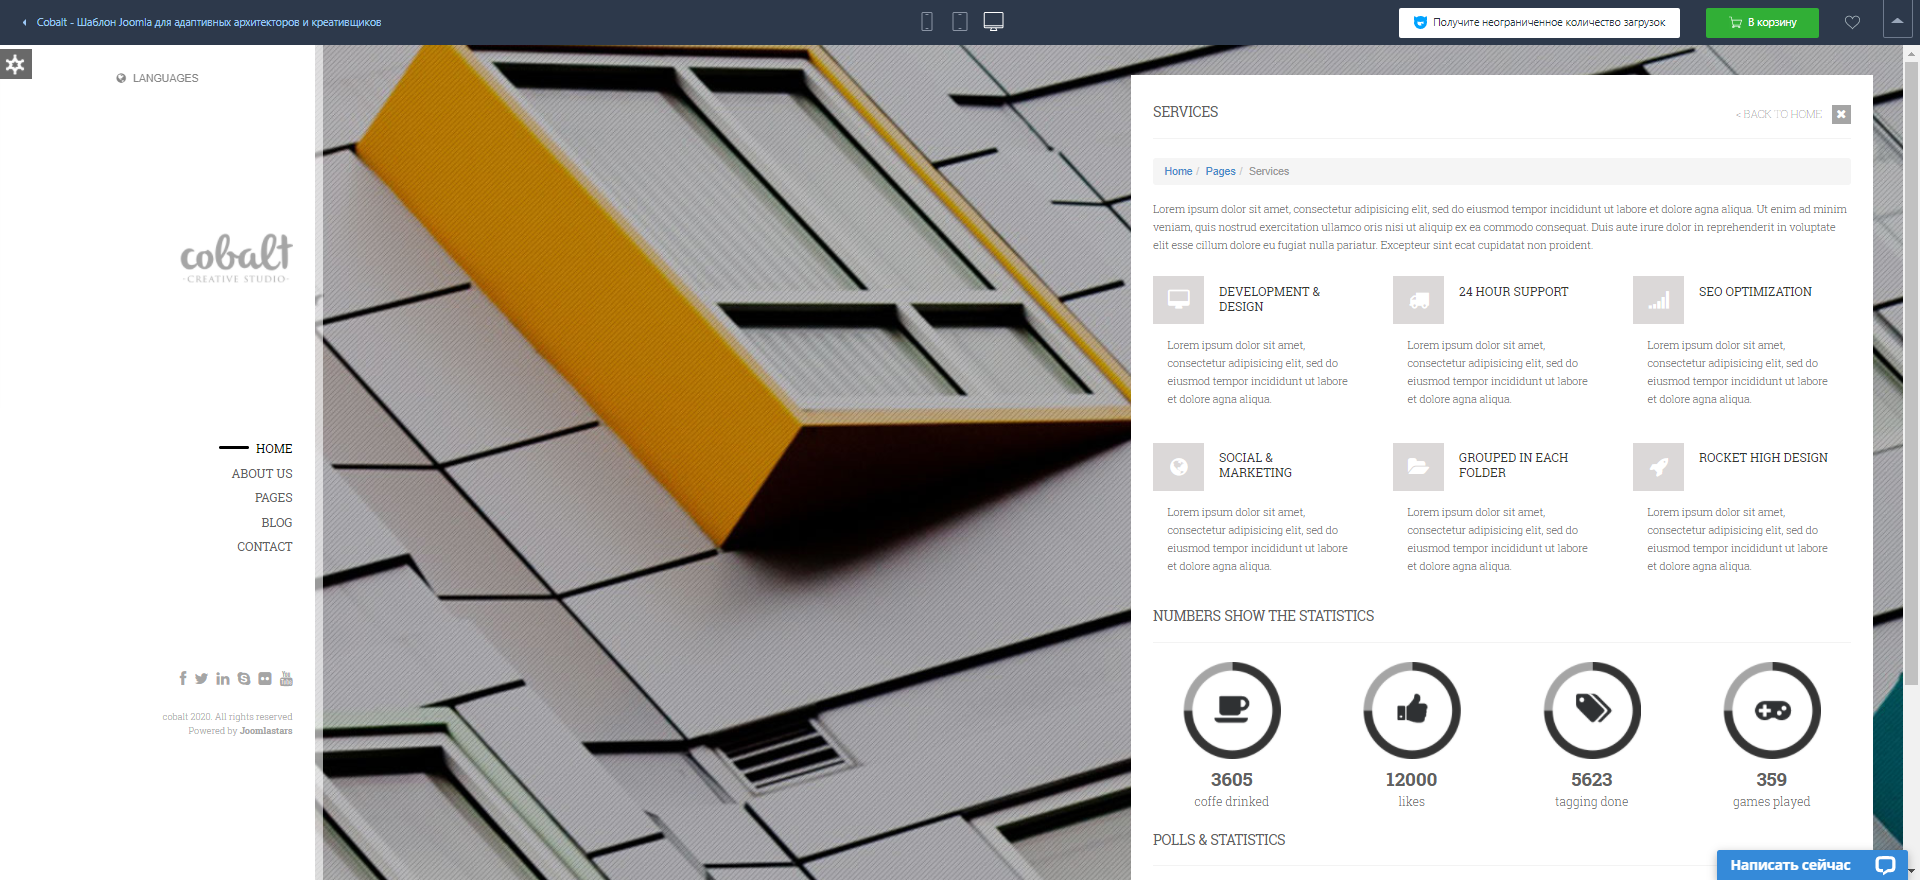Click the Back to Home link
The width and height of the screenshot is (1920, 880).
click(x=1779, y=115)
